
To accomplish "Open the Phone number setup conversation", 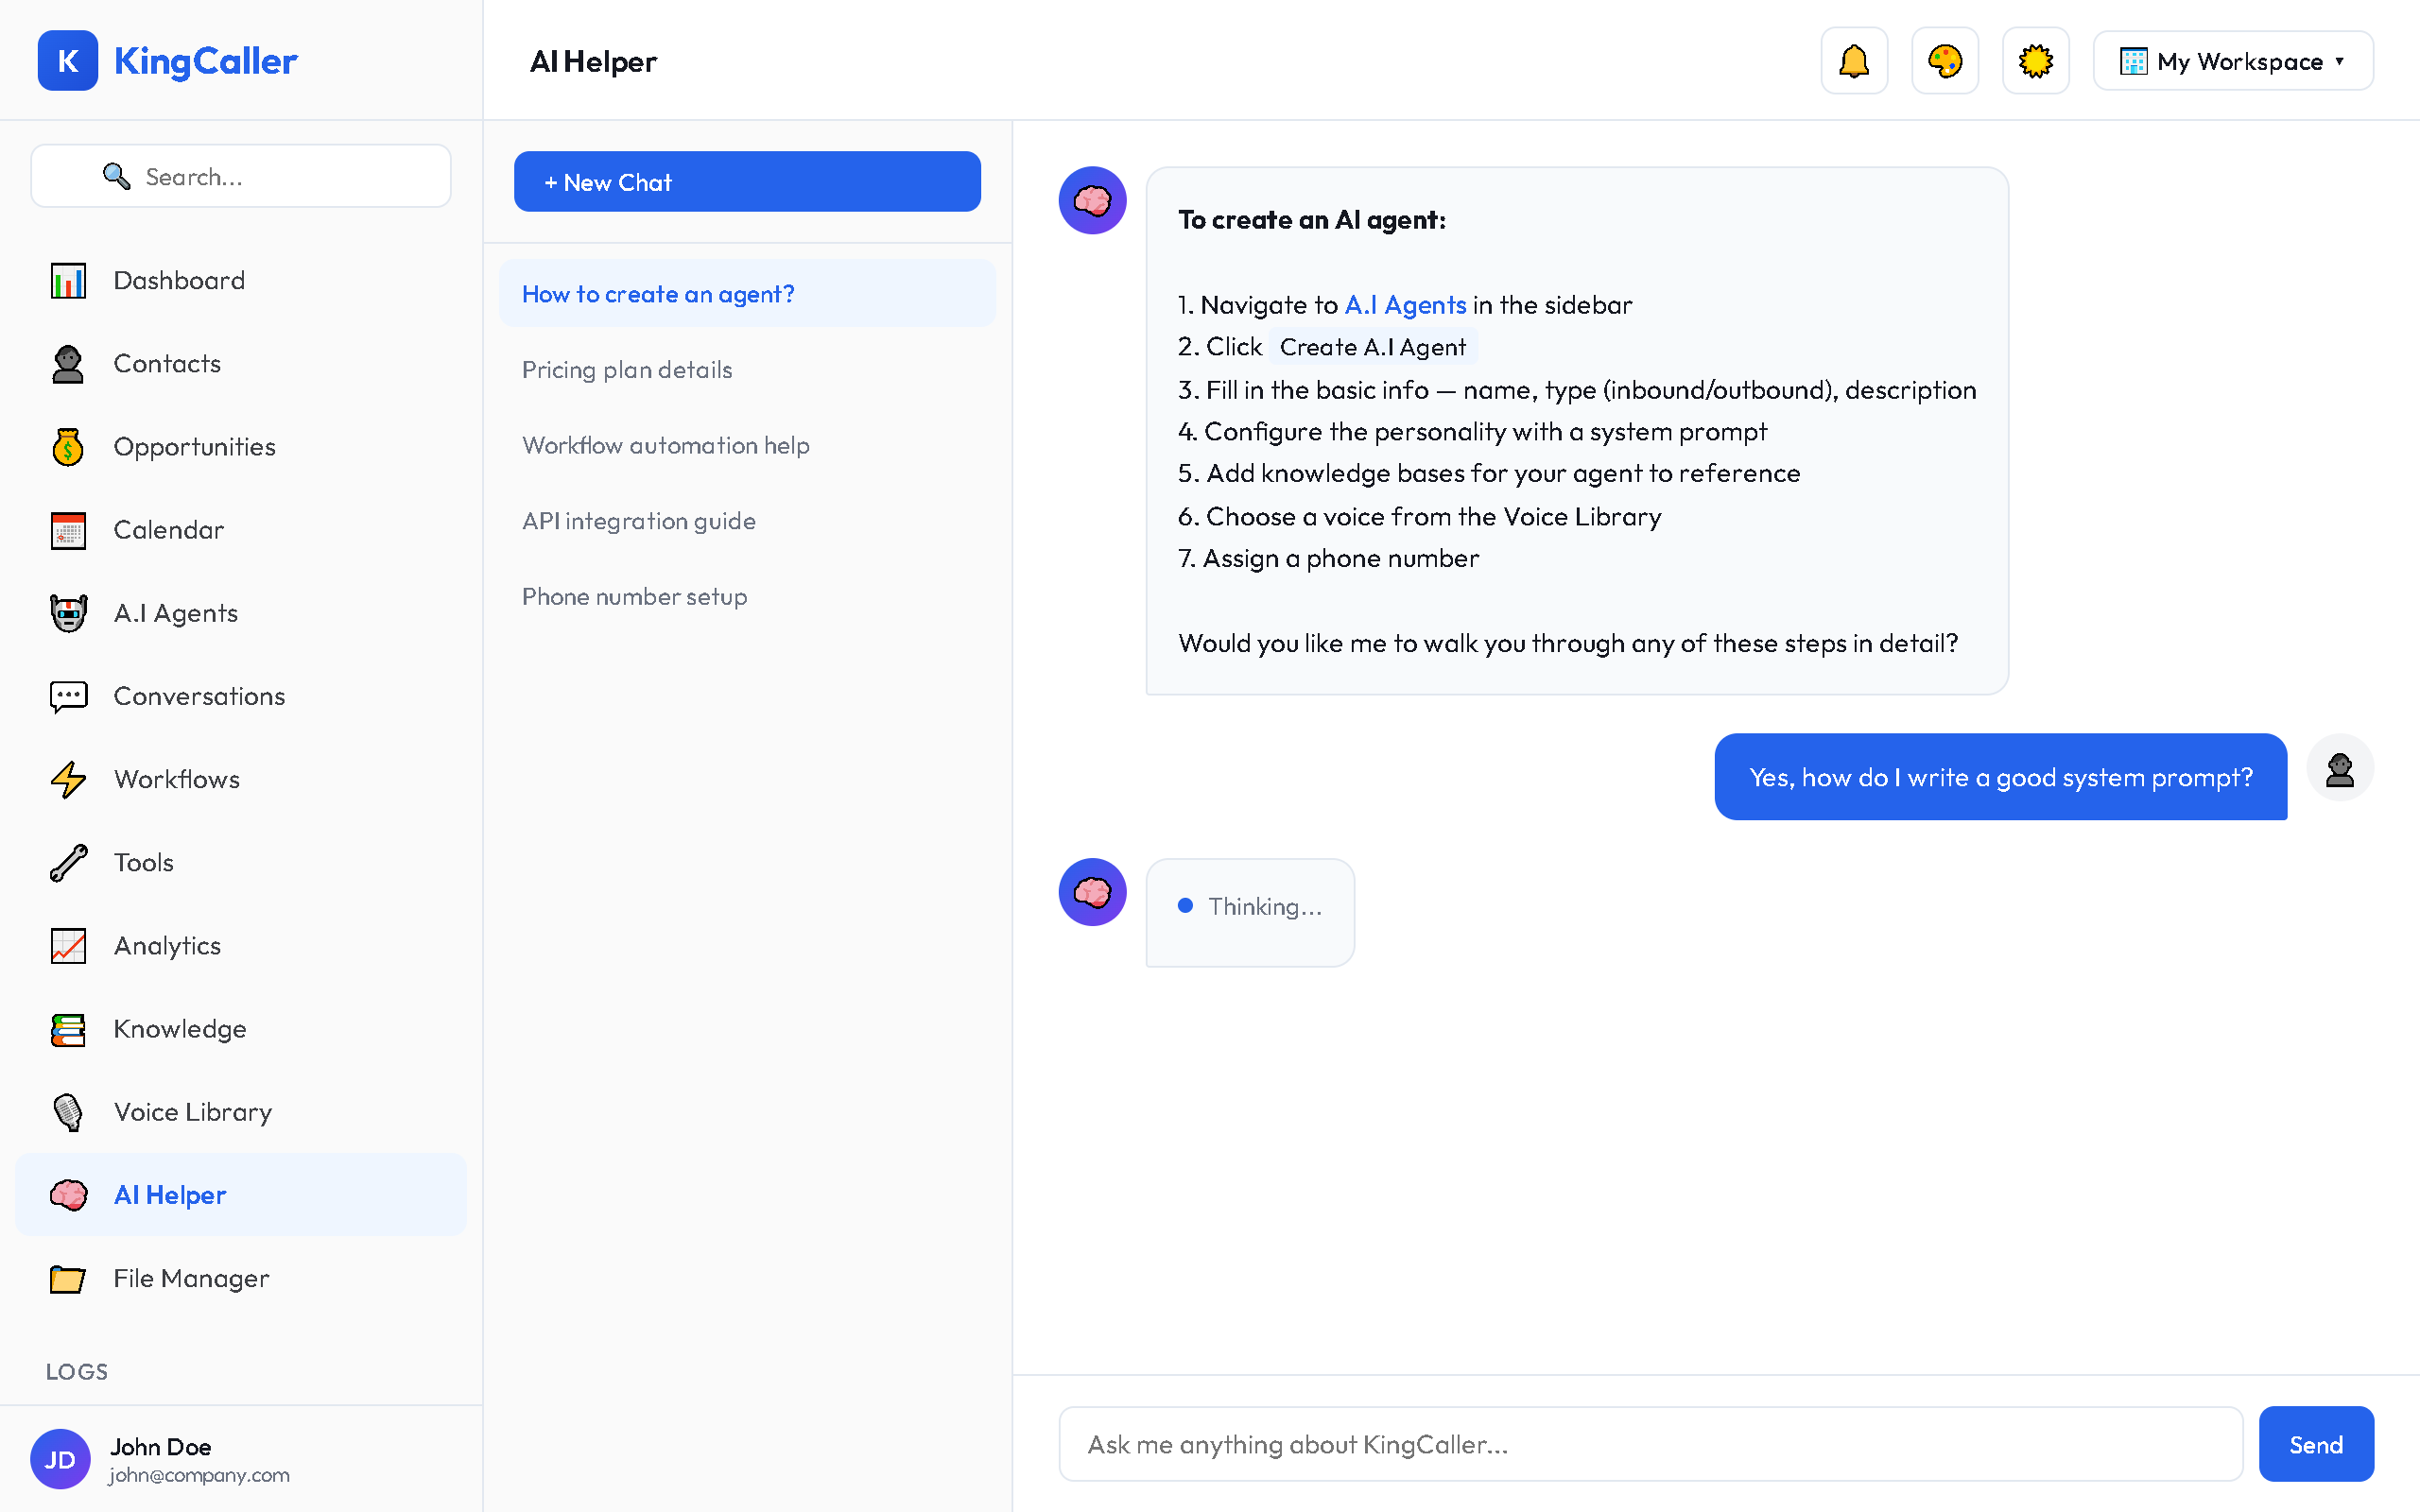I will 634,596.
